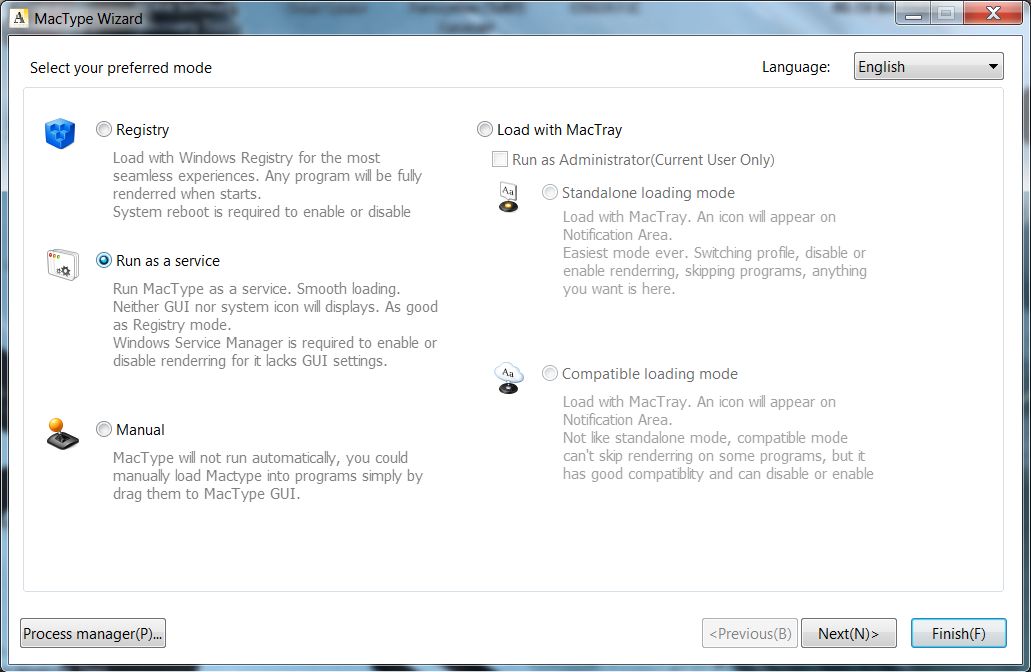Enable Run as Administrator checkbox
Image resolution: width=1031 pixels, height=672 pixels.
pyautogui.click(x=500, y=159)
